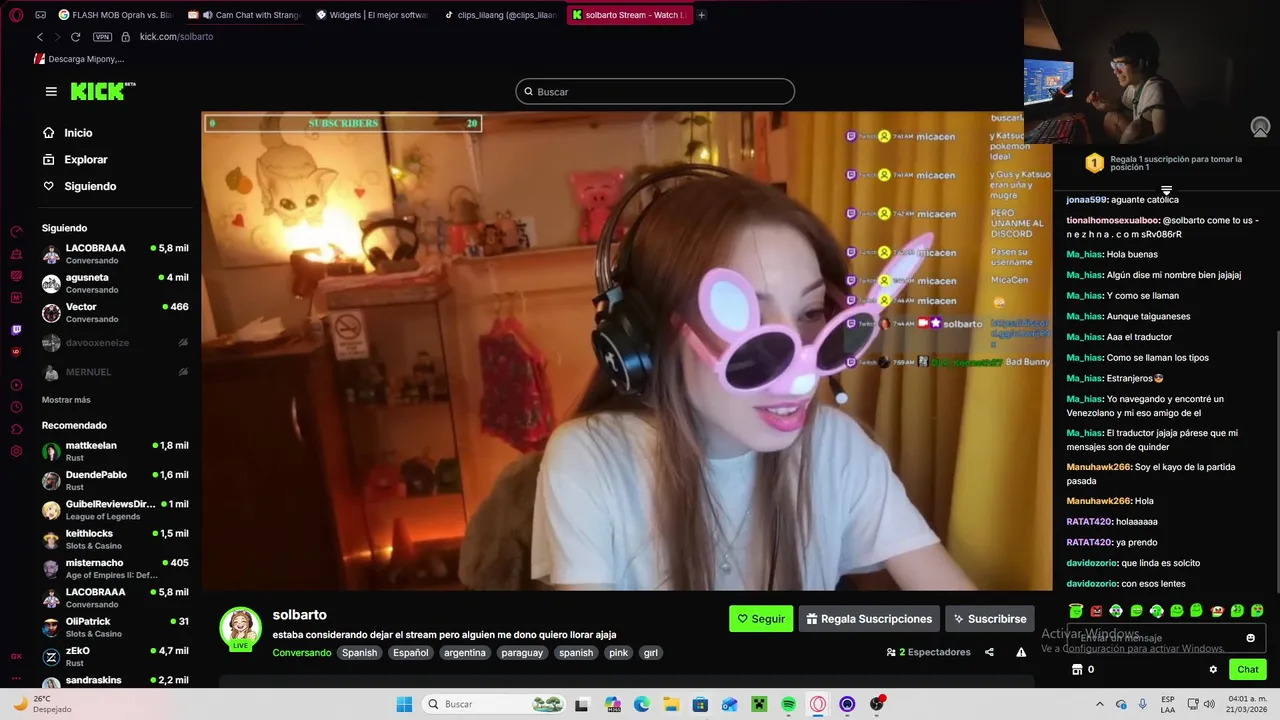
Task: Open agusneta channel in Siguiendo
Action: [x=115, y=283]
